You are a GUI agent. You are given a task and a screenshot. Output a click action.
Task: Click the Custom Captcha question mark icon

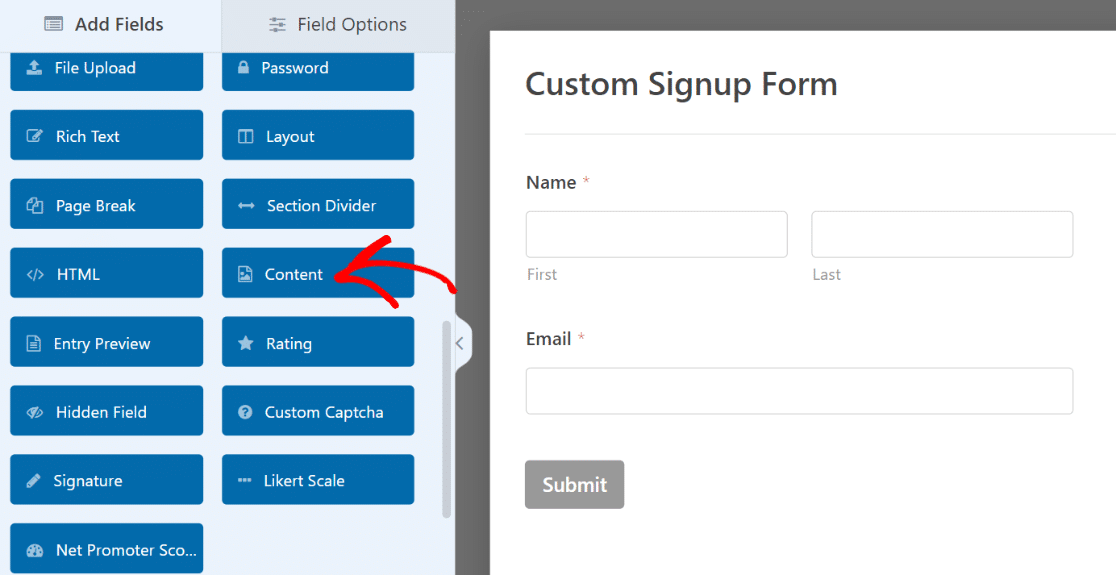[245, 412]
